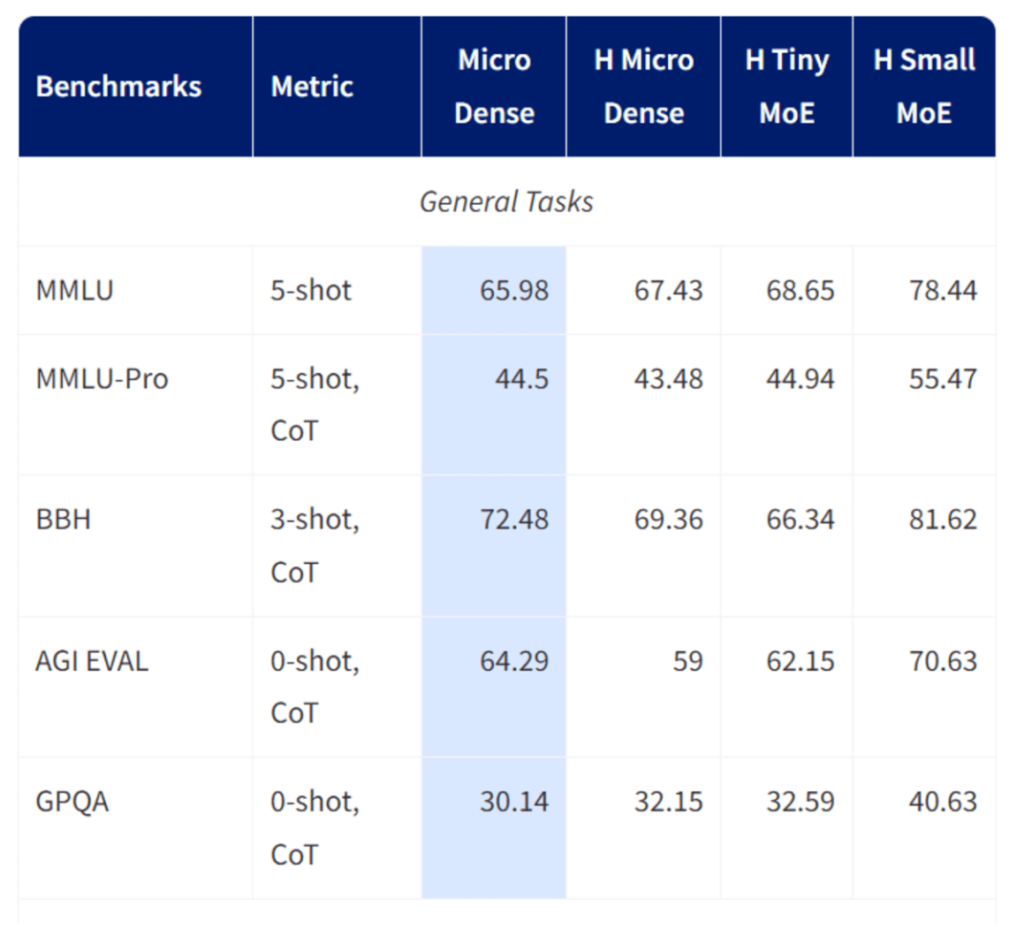The height and width of the screenshot is (943, 1024).
Task: Select the 5-shot metric cell for MMLU
Action: 311,291
